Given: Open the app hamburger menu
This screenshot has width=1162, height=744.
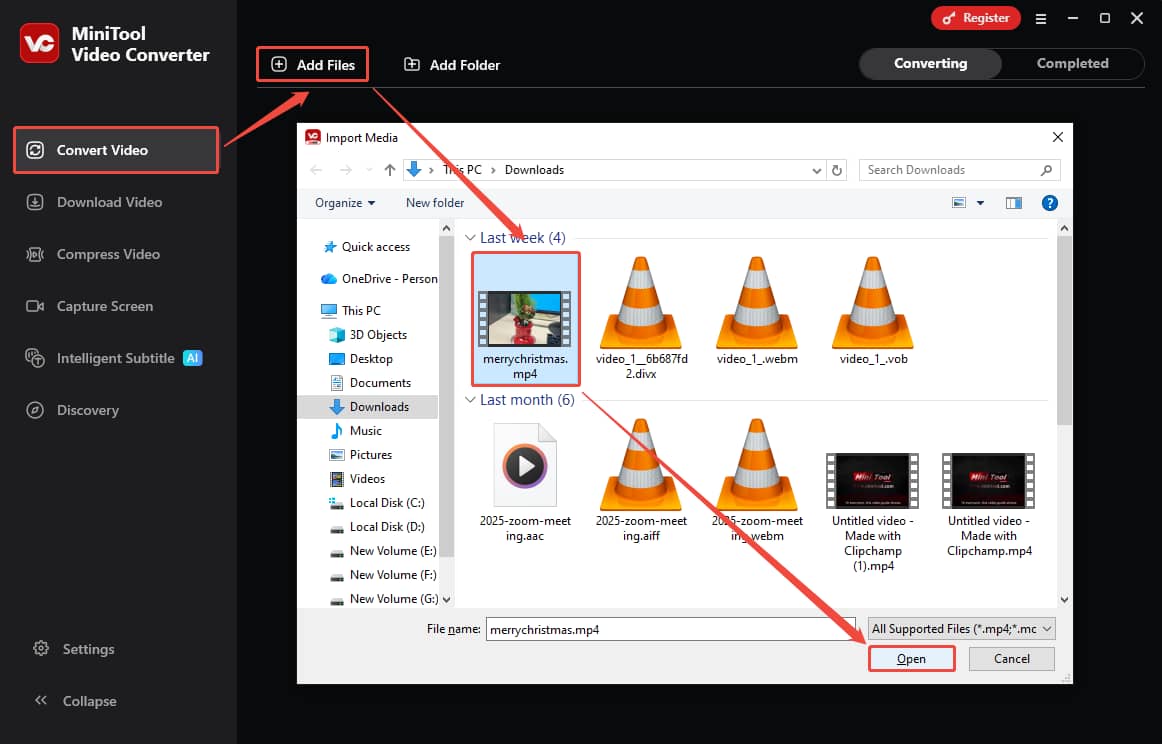Looking at the screenshot, I should [1041, 18].
